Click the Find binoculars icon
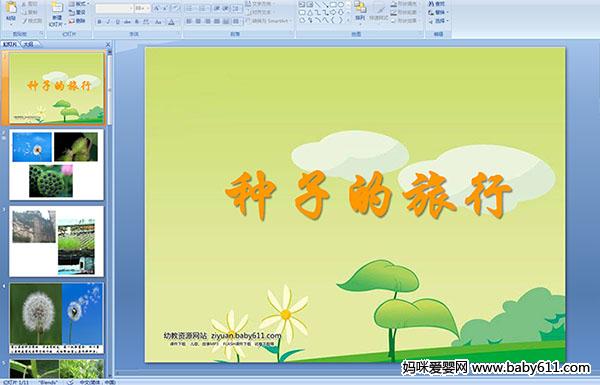This screenshot has height=385, width=600. (432, 4)
